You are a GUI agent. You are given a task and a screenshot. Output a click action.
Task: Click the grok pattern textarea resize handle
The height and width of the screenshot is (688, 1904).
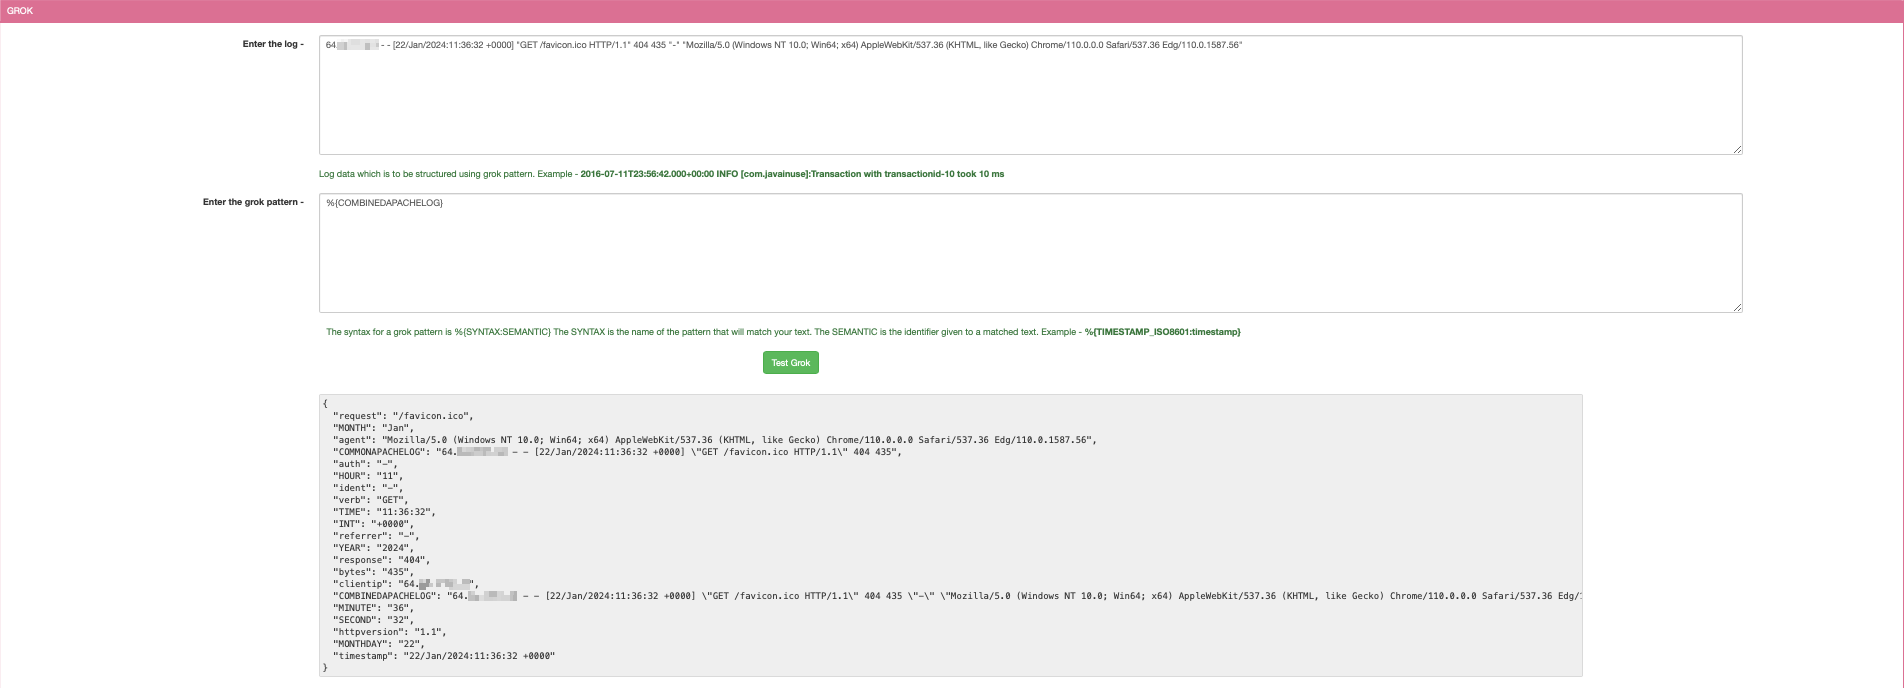(x=1737, y=307)
